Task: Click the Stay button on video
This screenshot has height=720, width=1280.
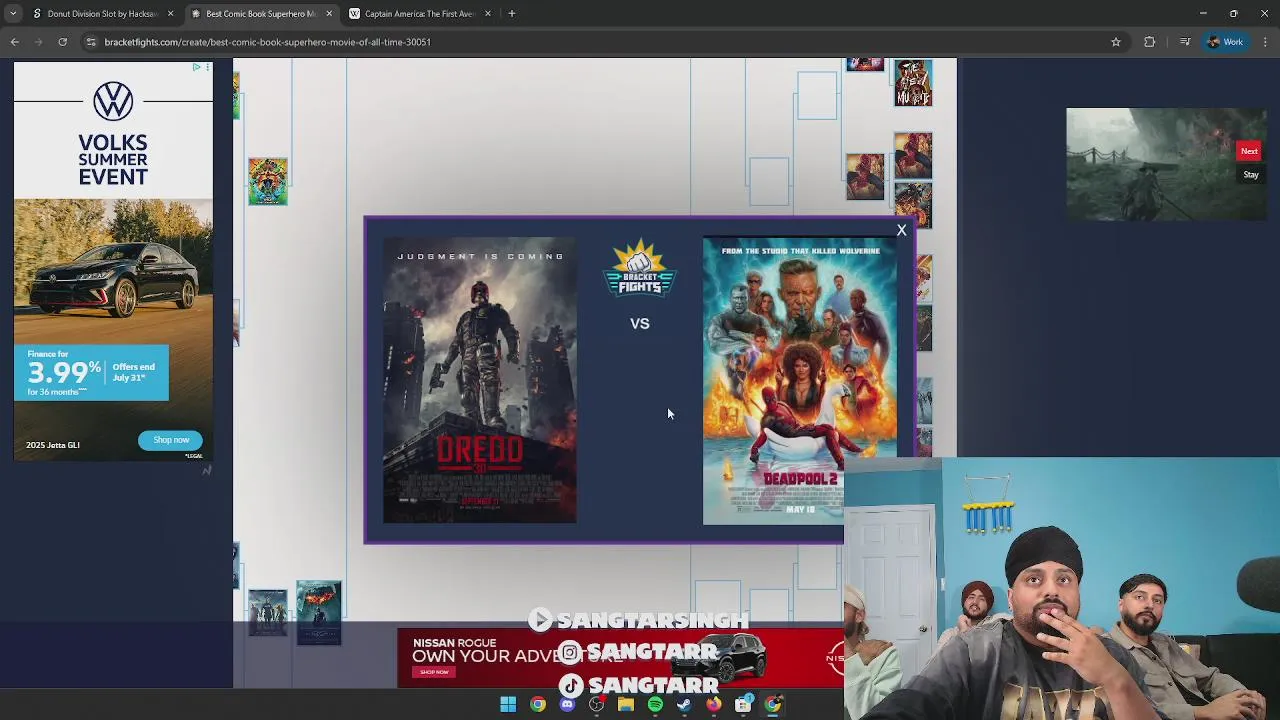Action: point(1251,175)
